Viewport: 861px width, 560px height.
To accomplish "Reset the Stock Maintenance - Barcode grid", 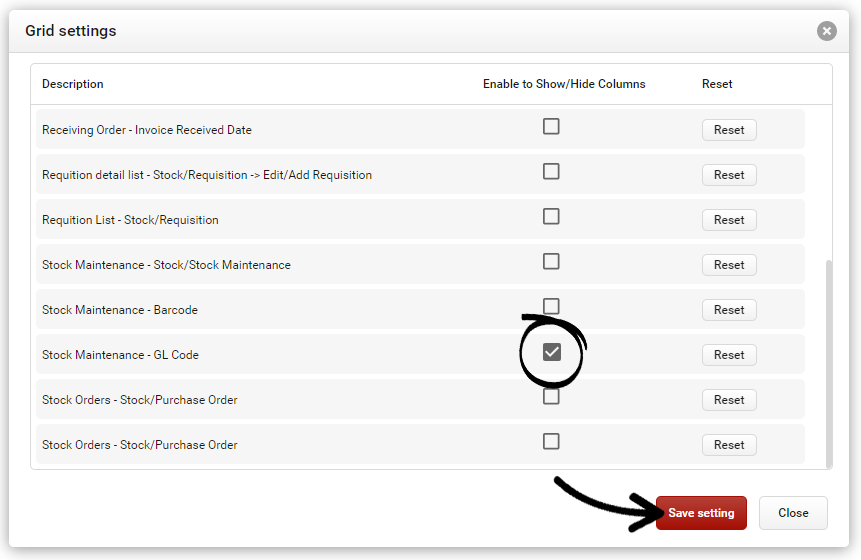I will point(729,310).
